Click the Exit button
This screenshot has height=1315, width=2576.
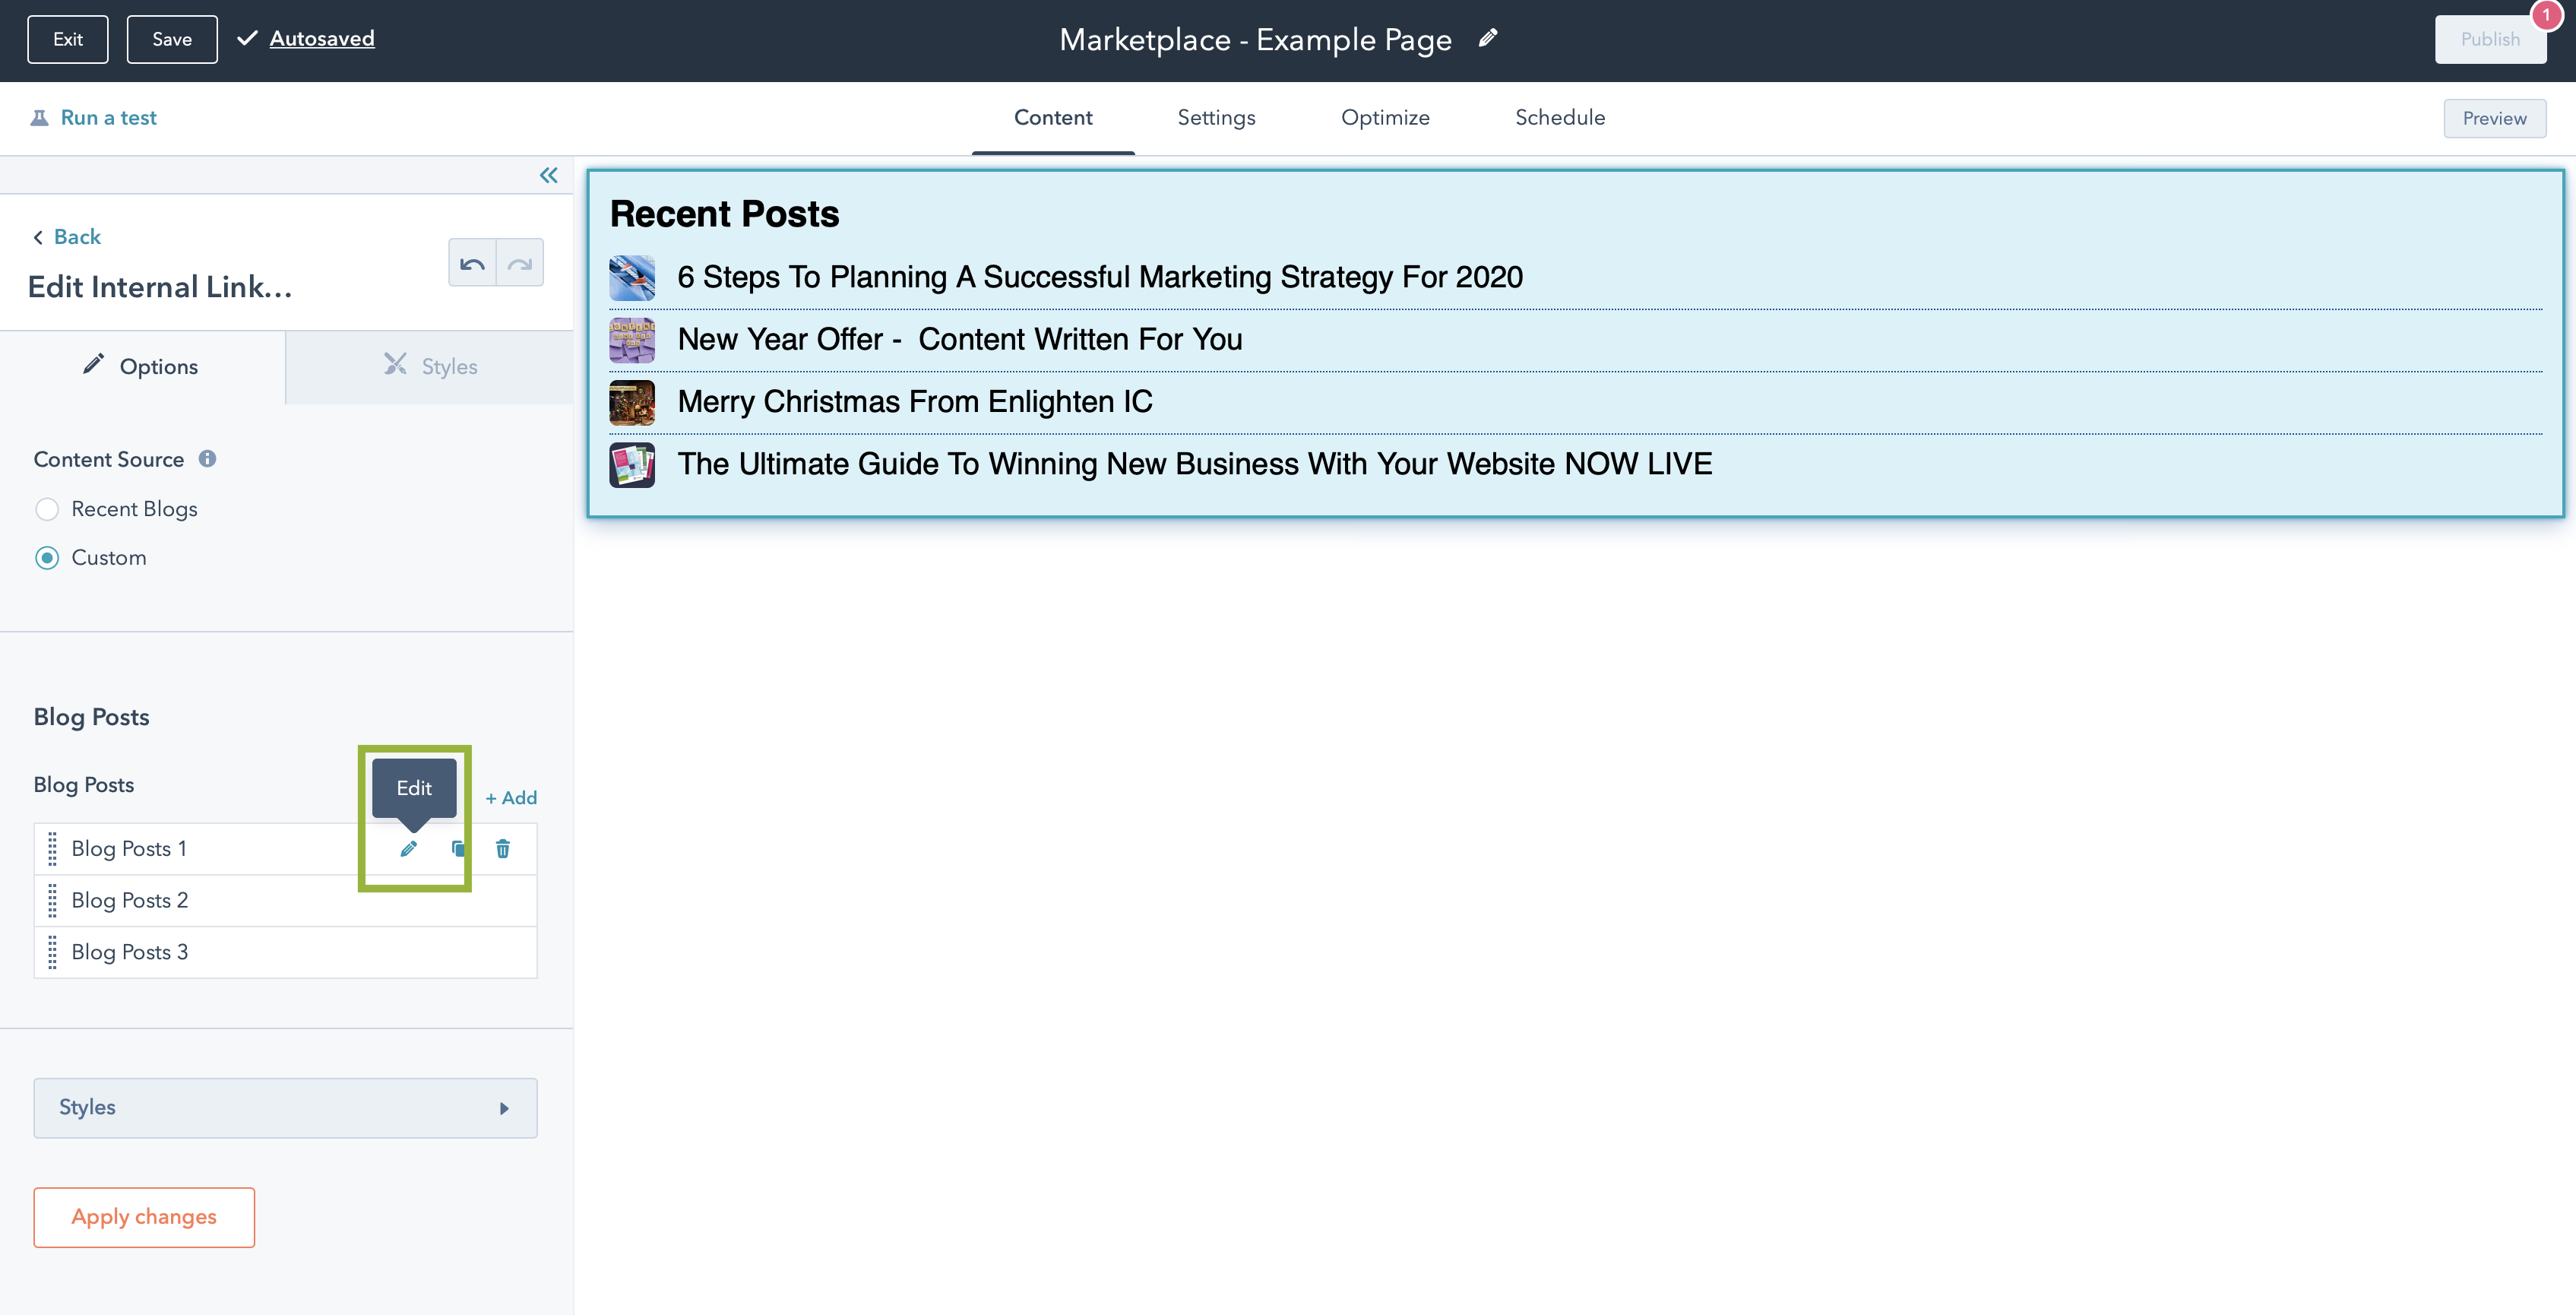[68, 39]
